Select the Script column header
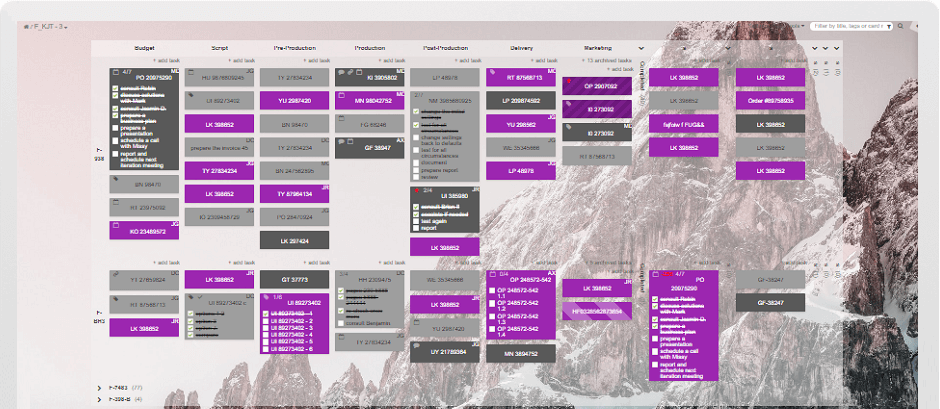This screenshot has height=409, width=940. point(219,48)
